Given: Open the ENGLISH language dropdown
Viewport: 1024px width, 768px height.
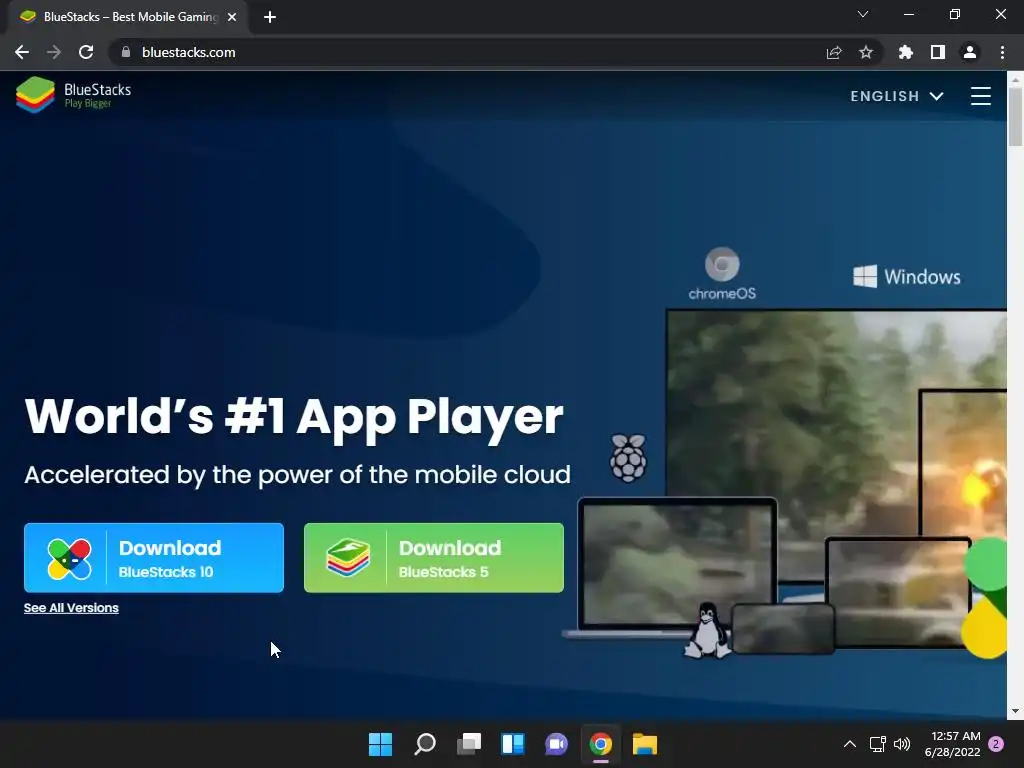Looking at the screenshot, I should tap(897, 96).
